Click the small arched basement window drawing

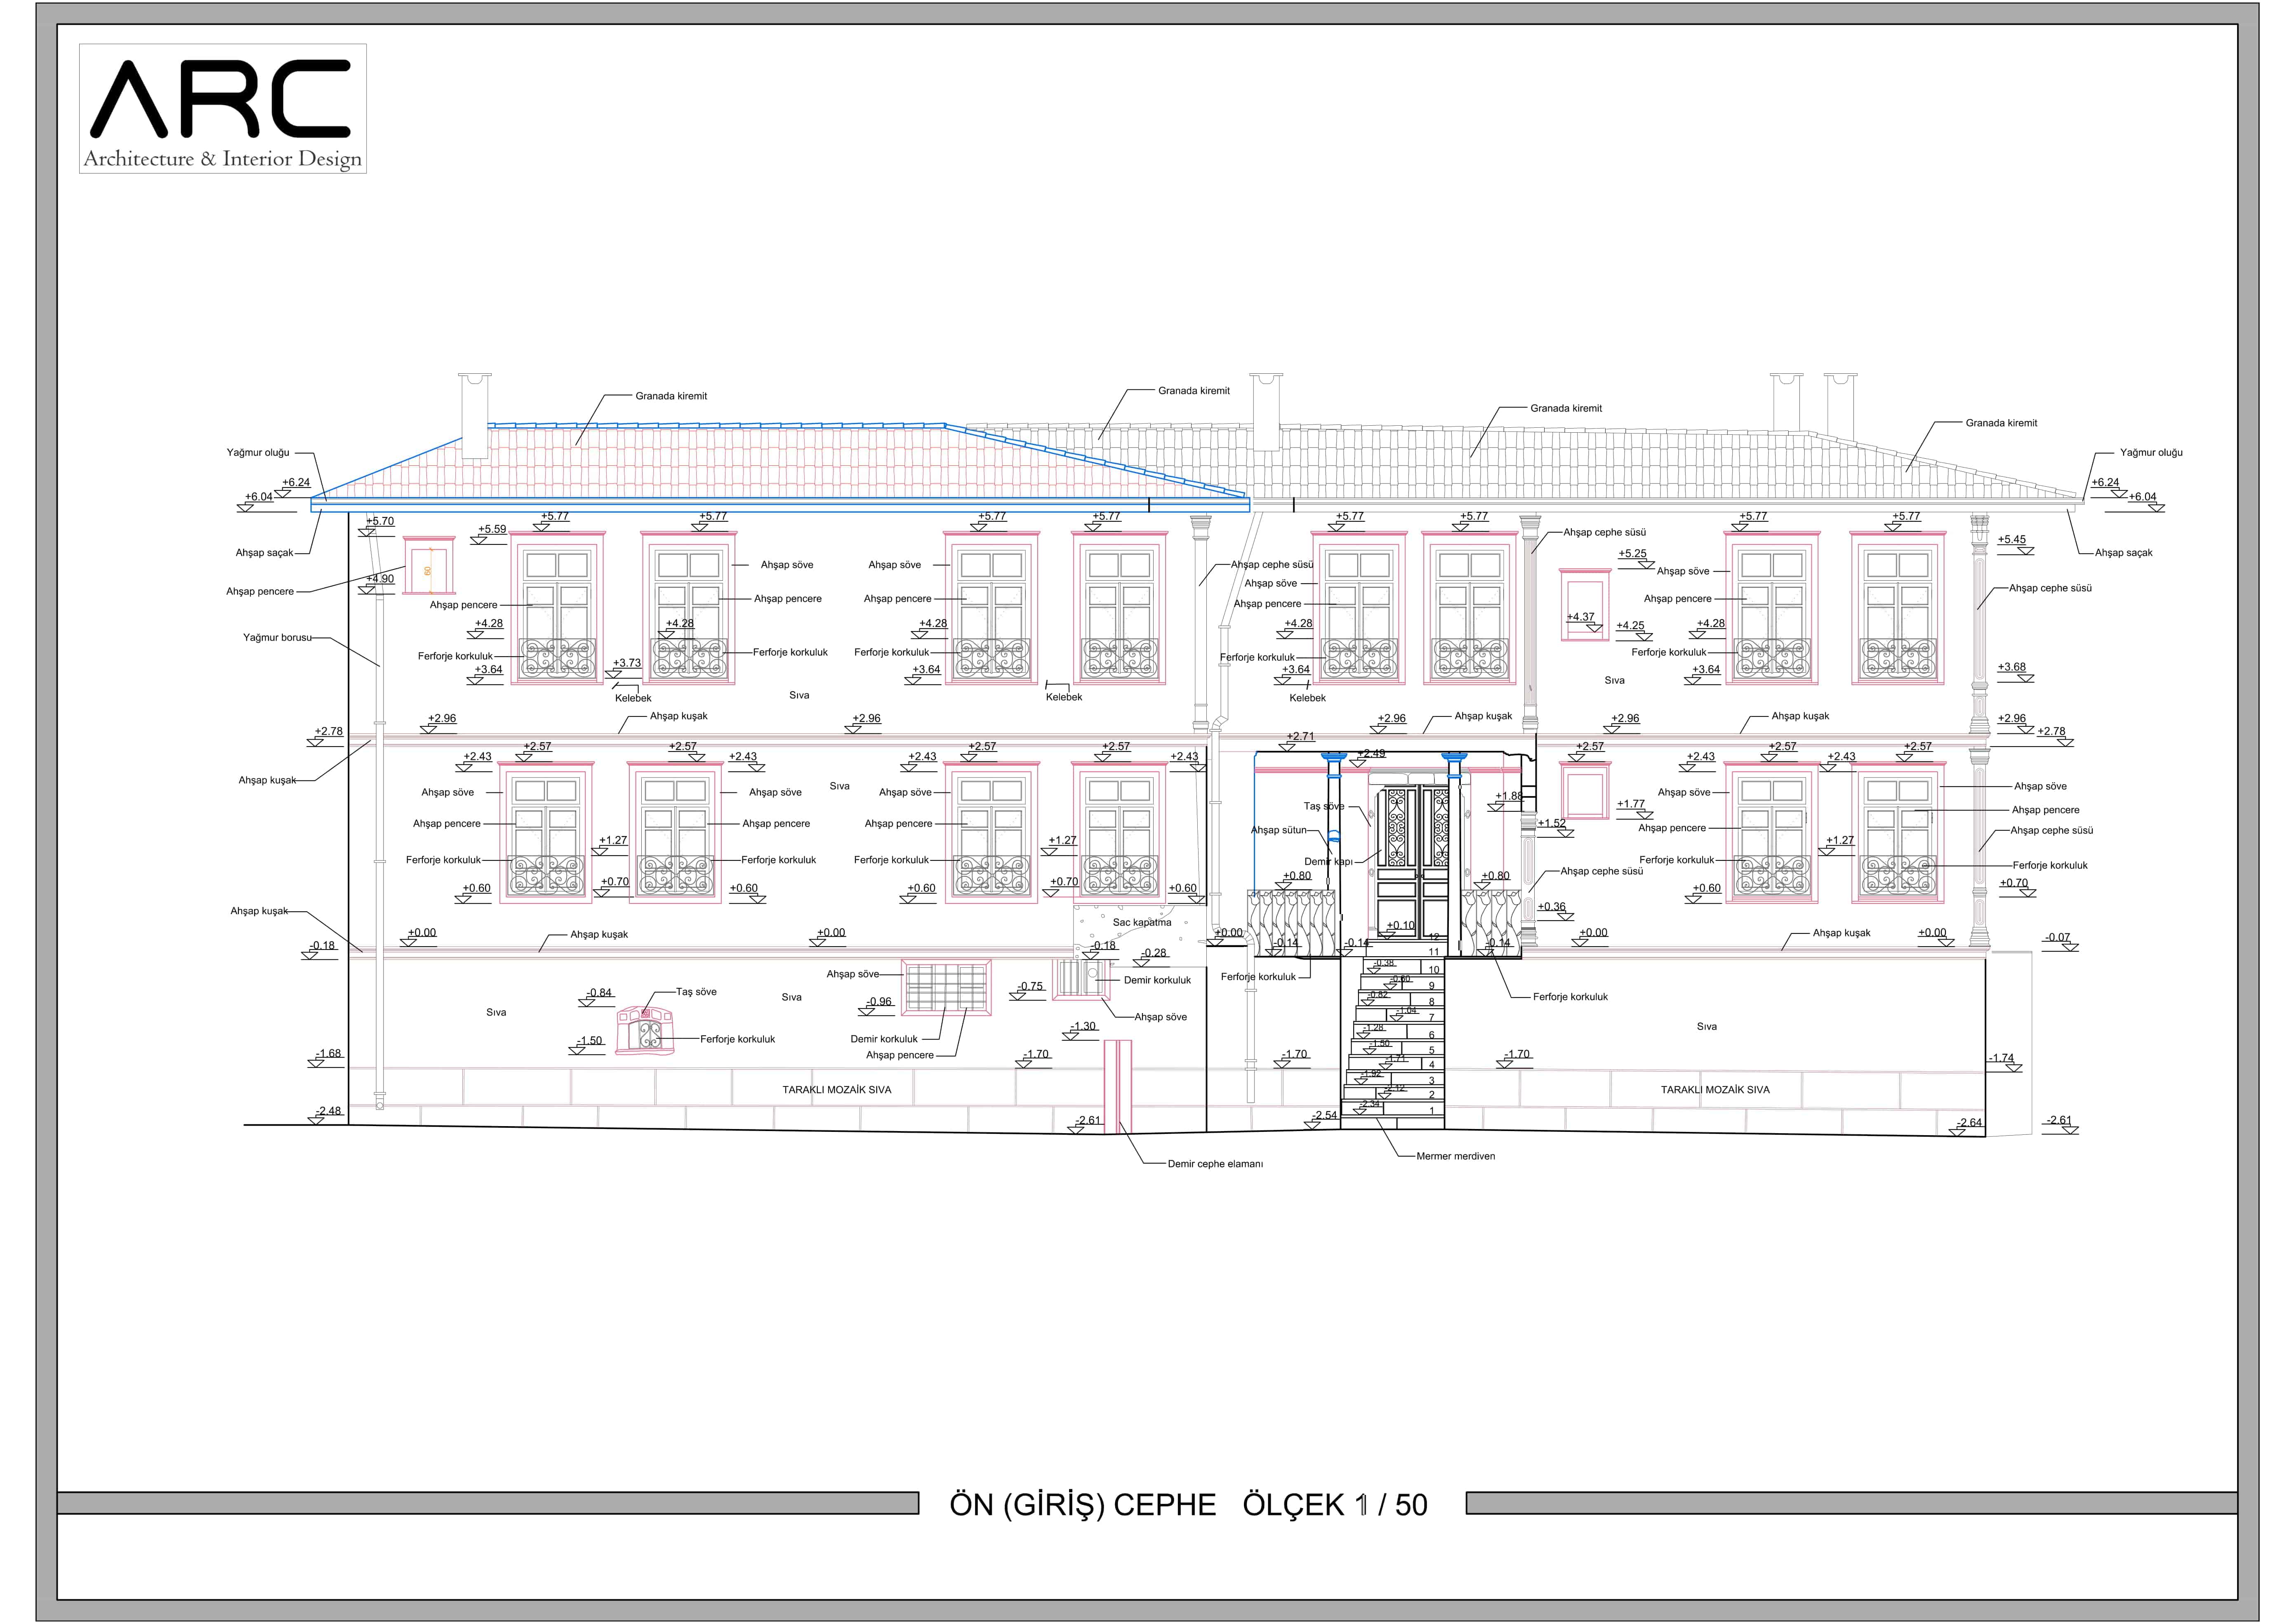pyautogui.click(x=645, y=1031)
